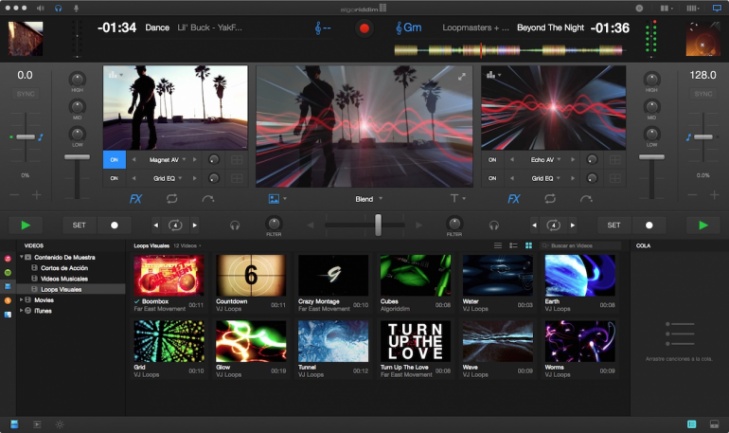
Task: Activate the left deck 4-beat loop
Action: (x=175, y=226)
